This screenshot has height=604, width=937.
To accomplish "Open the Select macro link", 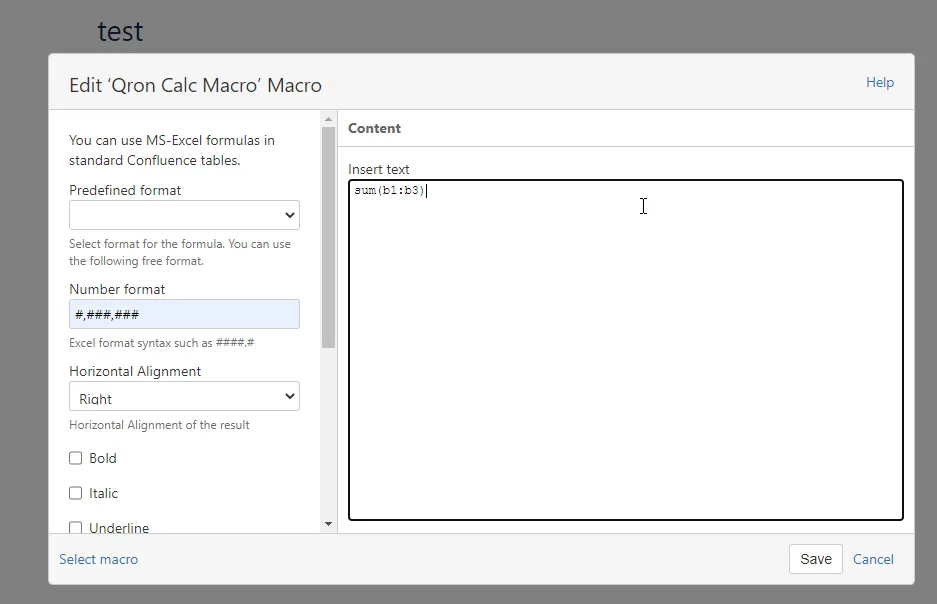I will 98,559.
